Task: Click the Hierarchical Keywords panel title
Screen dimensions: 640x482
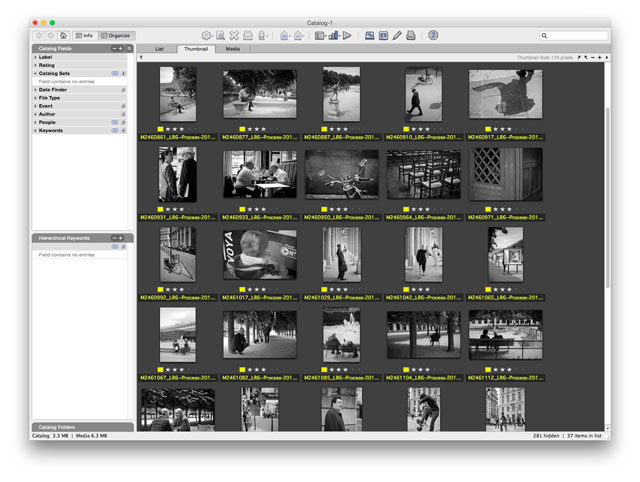Action: [64, 238]
